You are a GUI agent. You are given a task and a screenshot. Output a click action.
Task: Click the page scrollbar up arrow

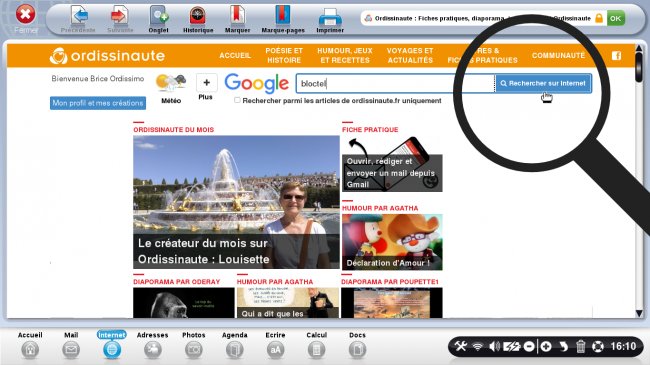pyautogui.click(x=639, y=49)
